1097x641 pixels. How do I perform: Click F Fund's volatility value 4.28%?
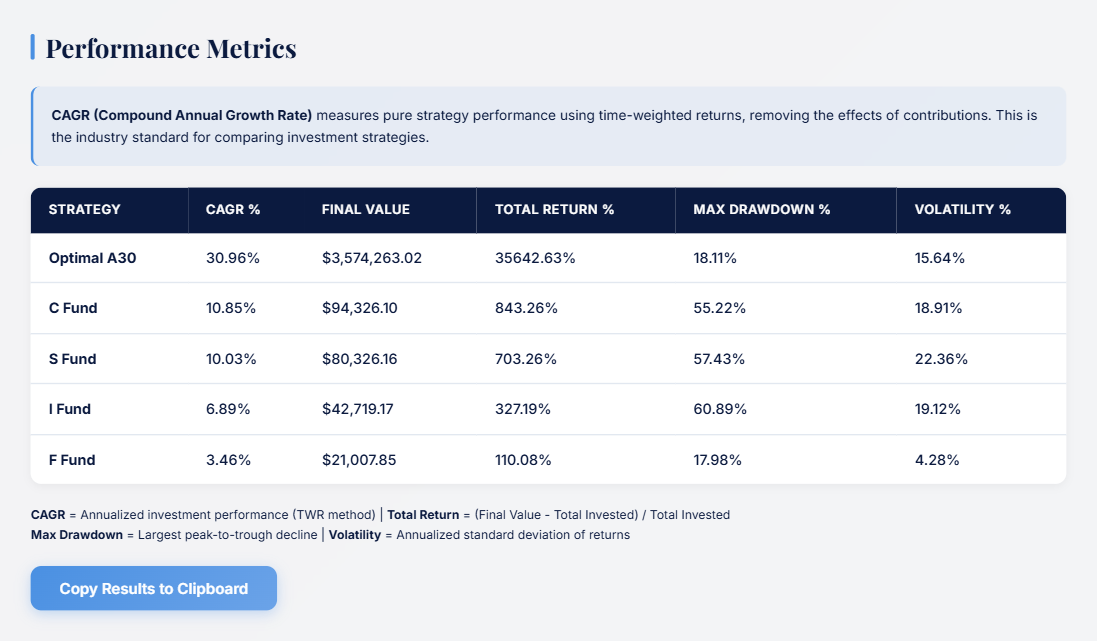(x=935, y=460)
